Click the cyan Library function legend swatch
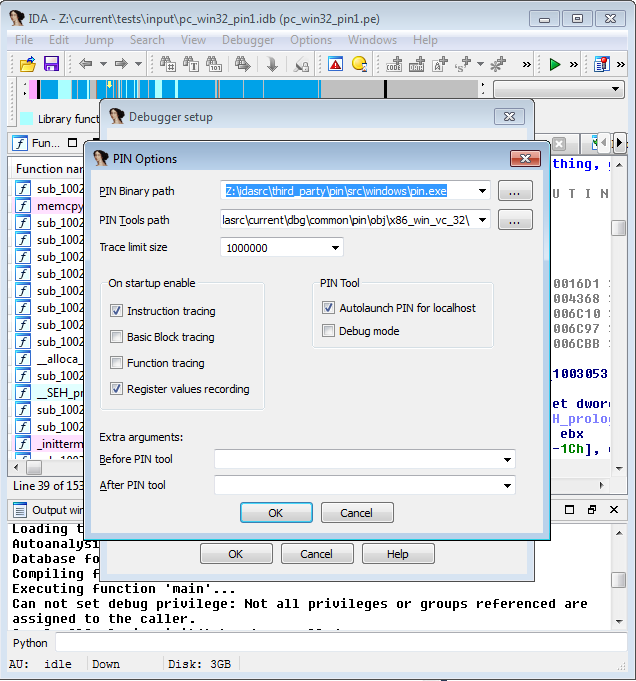 pyautogui.click(x=26, y=119)
